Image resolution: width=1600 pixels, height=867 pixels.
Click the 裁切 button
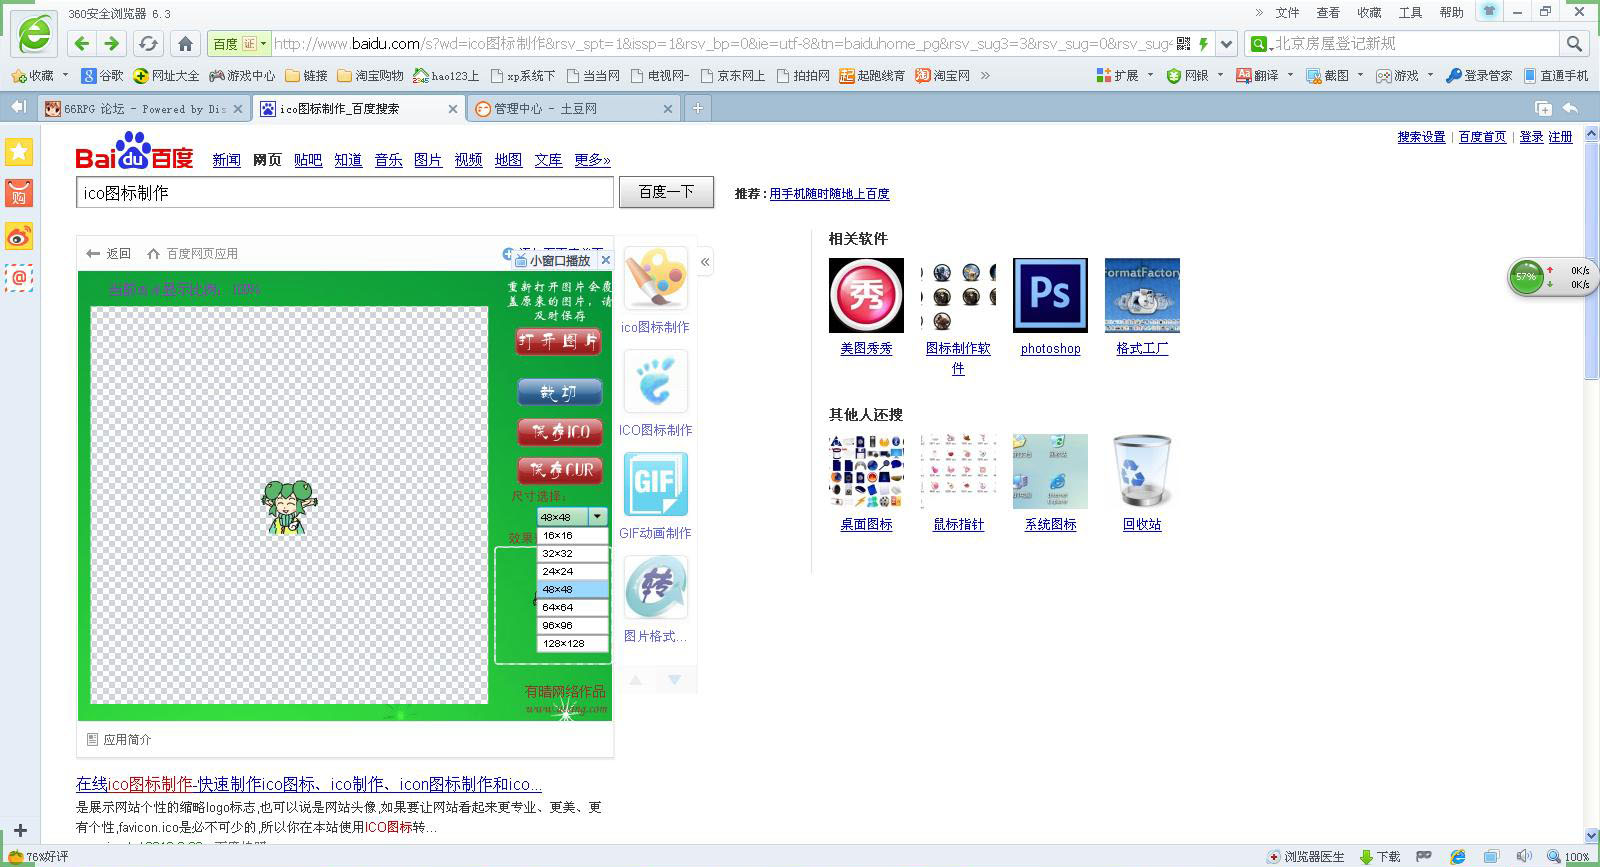click(560, 393)
